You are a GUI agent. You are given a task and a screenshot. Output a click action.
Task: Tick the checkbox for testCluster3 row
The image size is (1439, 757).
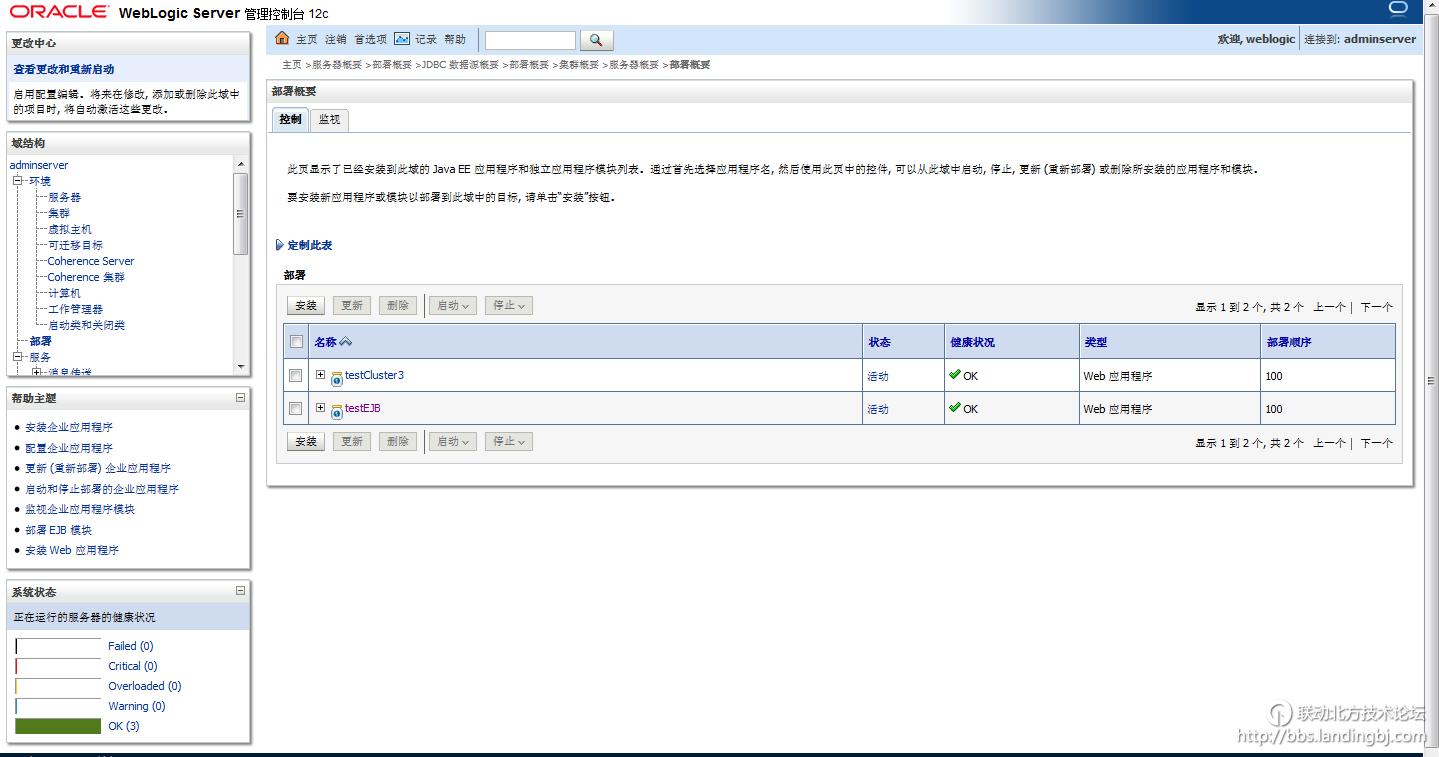point(296,376)
